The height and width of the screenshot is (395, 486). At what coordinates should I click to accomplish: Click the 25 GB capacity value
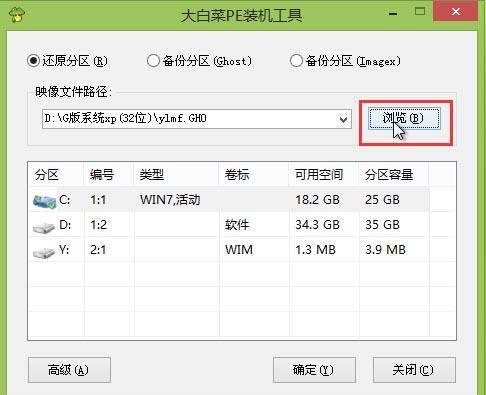pyautogui.click(x=382, y=200)
